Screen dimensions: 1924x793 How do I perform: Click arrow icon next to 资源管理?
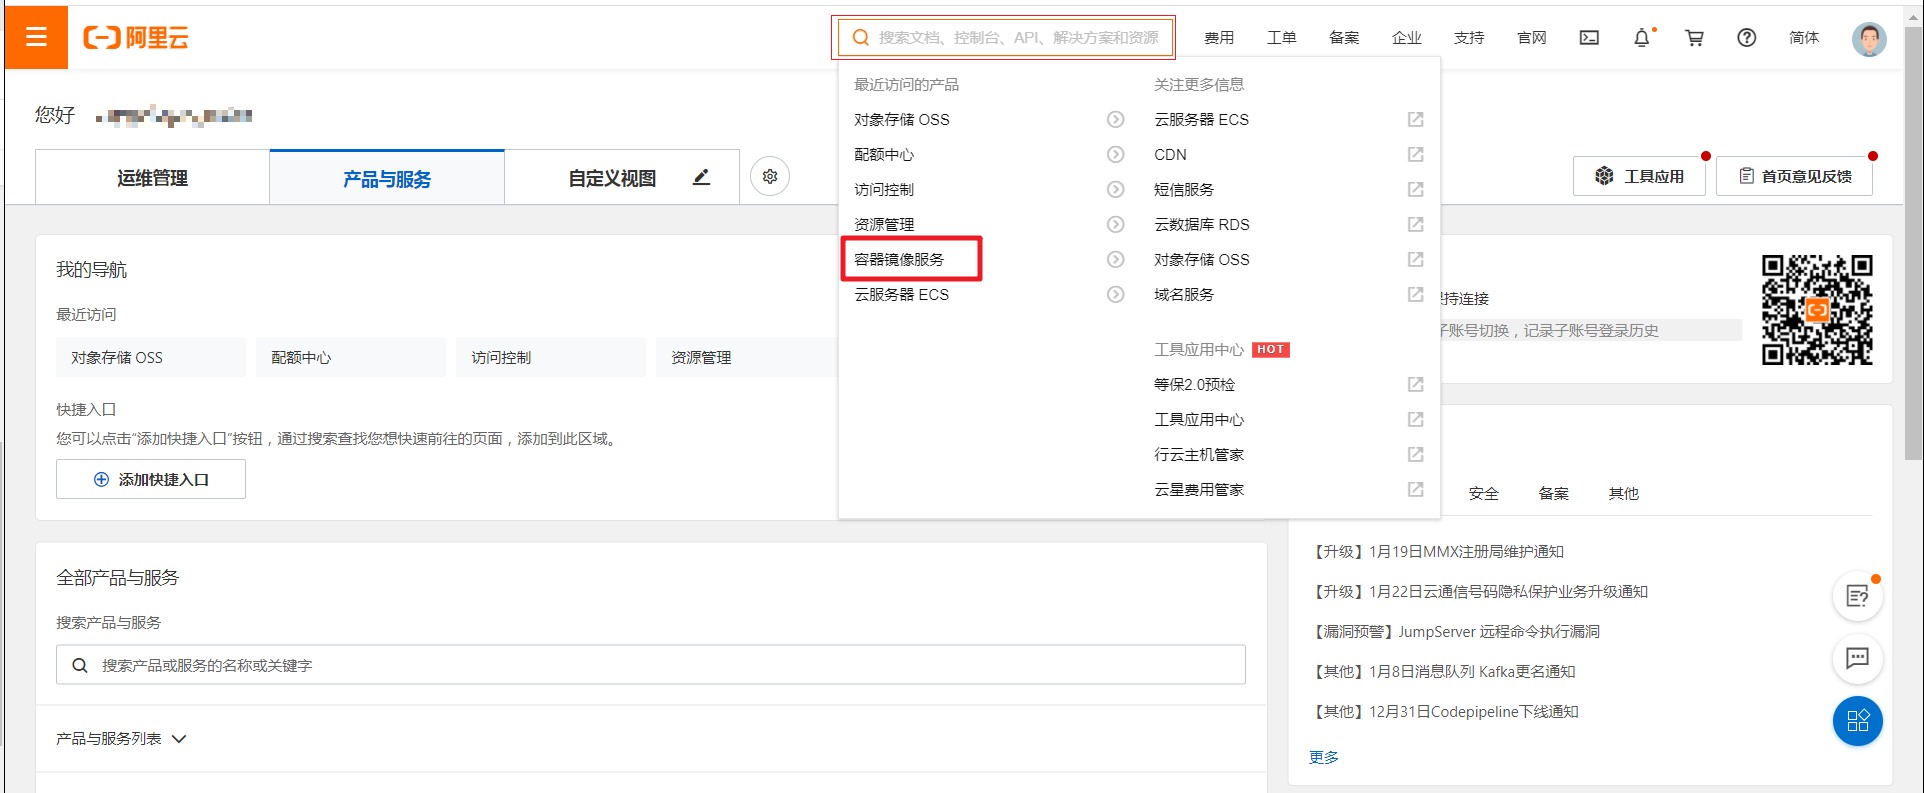pos(1115,225)
